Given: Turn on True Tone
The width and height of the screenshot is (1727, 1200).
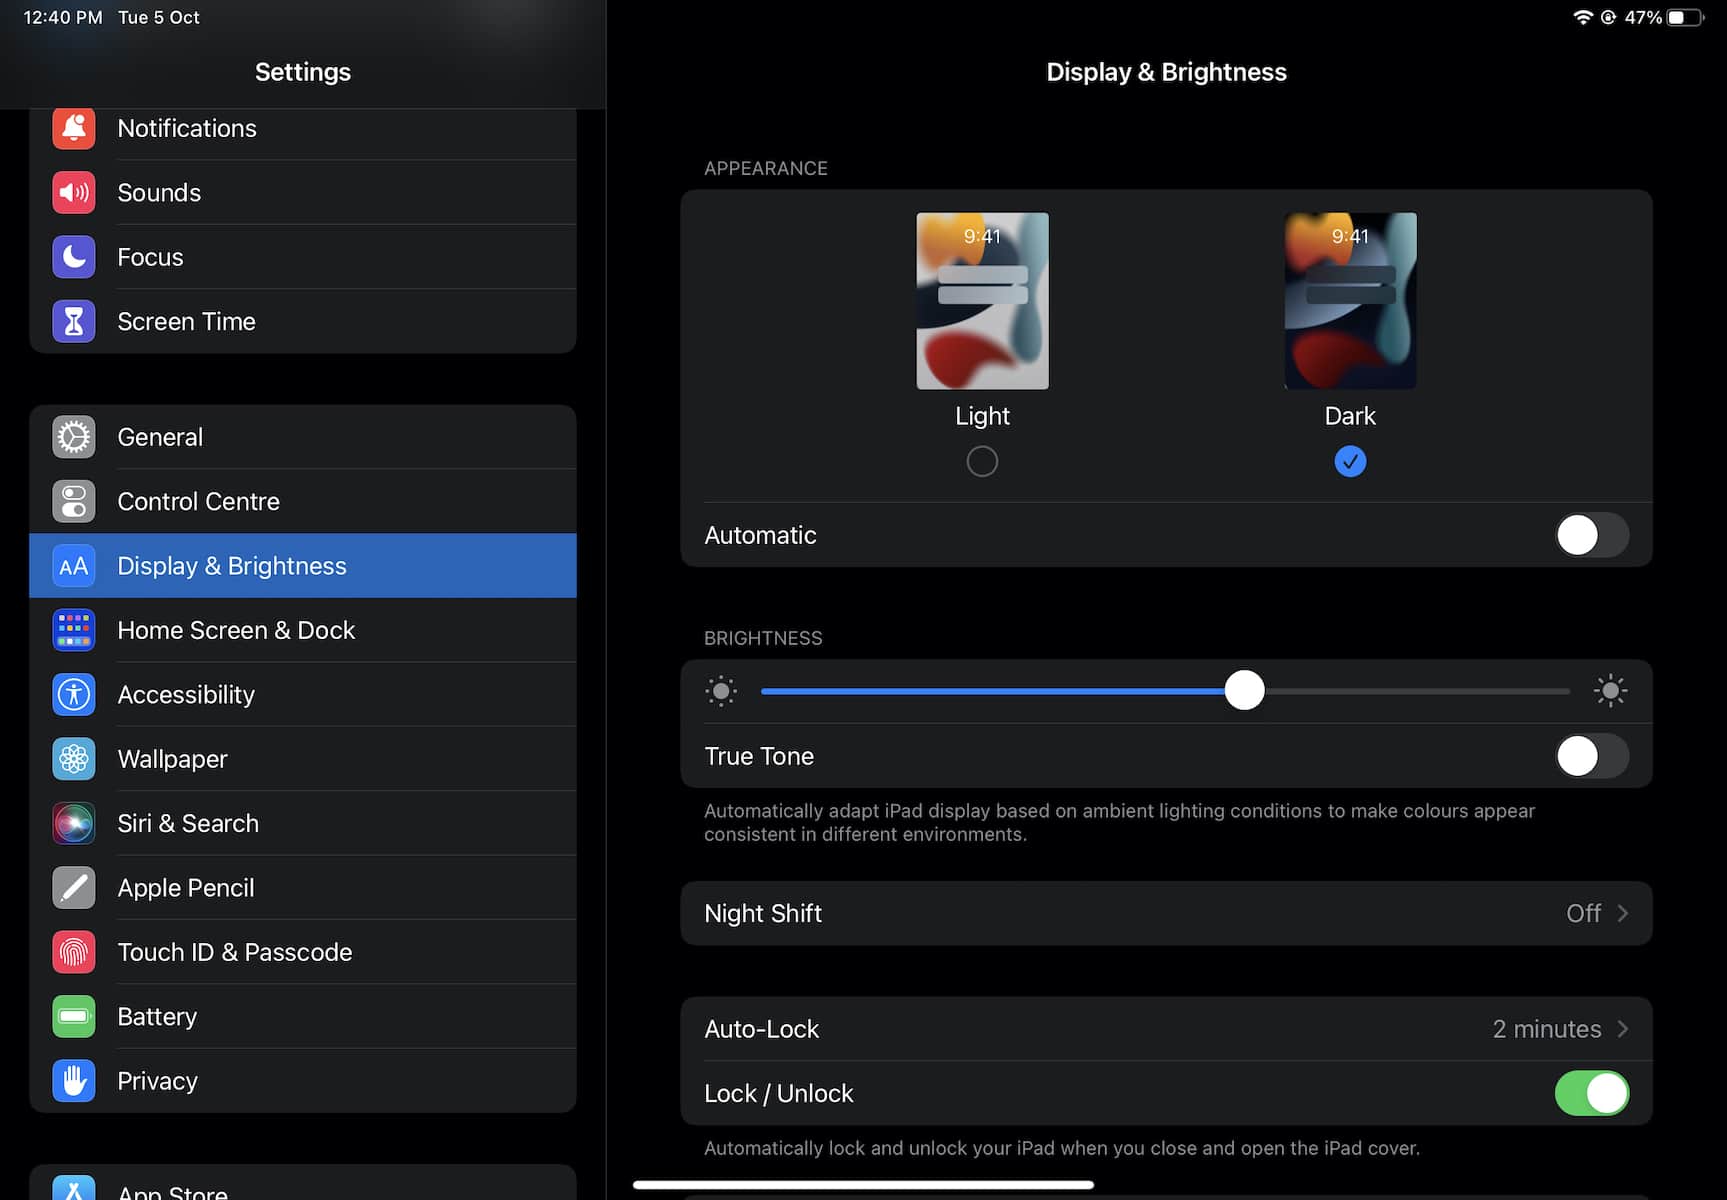Looking at the screenshot, I should [x=1591, y=756].
